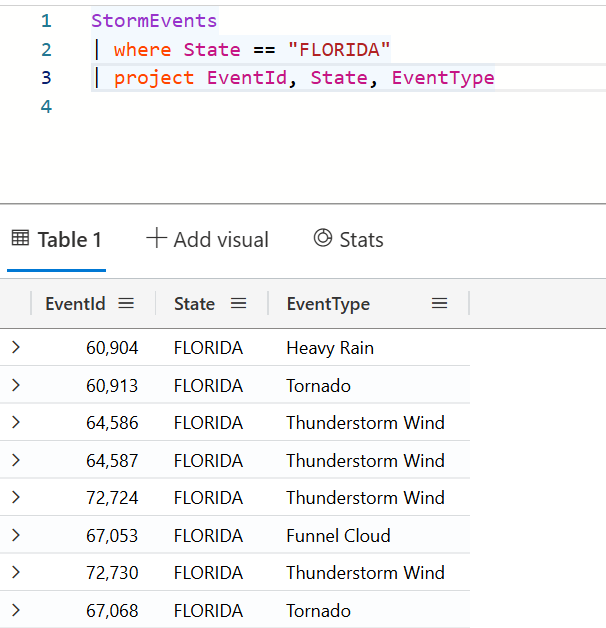Select the Heavy Rain cell

click(x=330, y=348)
